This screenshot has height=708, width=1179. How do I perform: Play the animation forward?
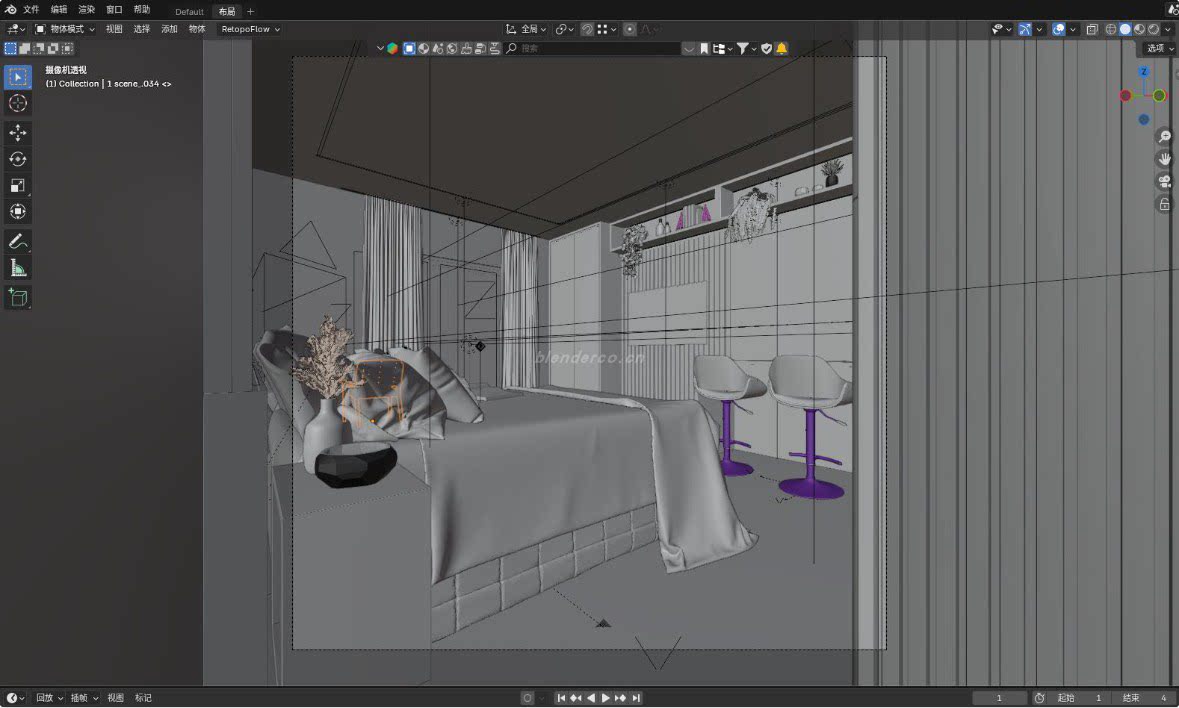(605, 698)
